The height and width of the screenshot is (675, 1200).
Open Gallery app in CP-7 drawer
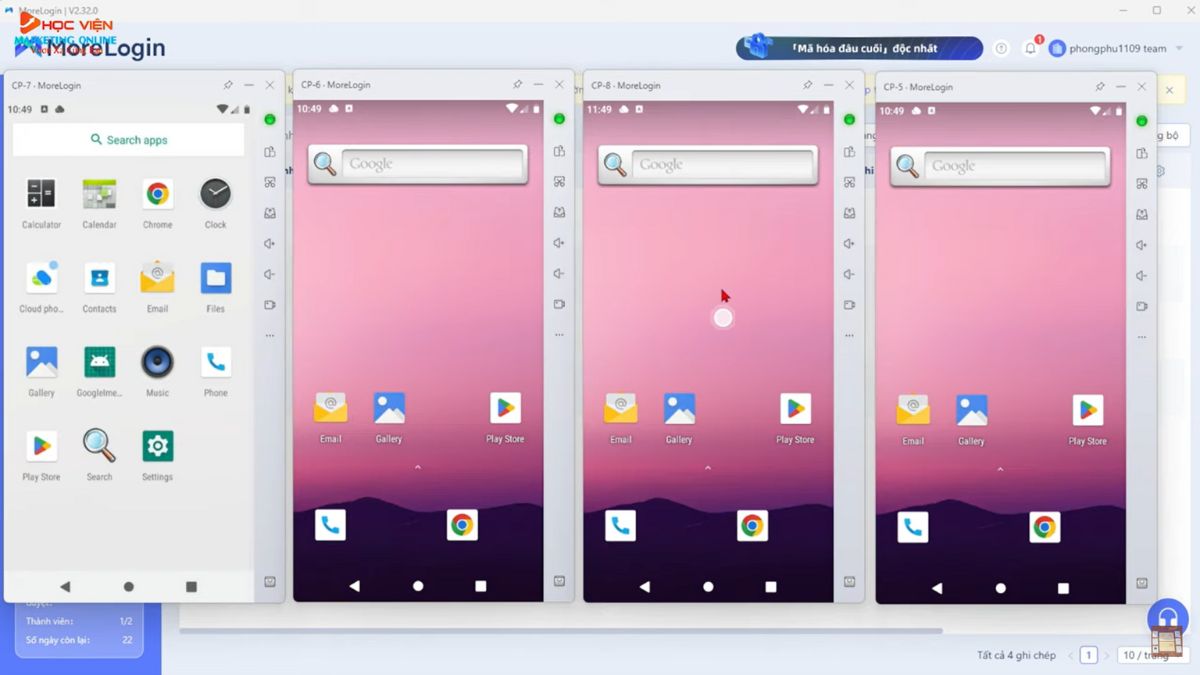41,362
